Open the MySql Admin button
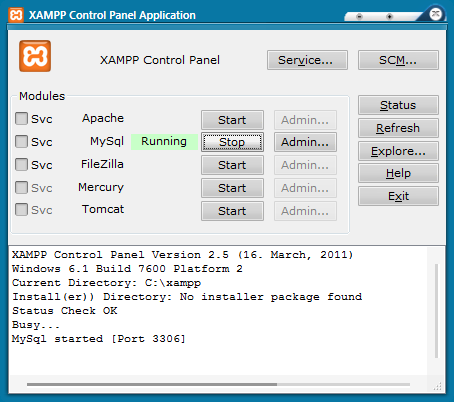 click(x=305, y=142)
